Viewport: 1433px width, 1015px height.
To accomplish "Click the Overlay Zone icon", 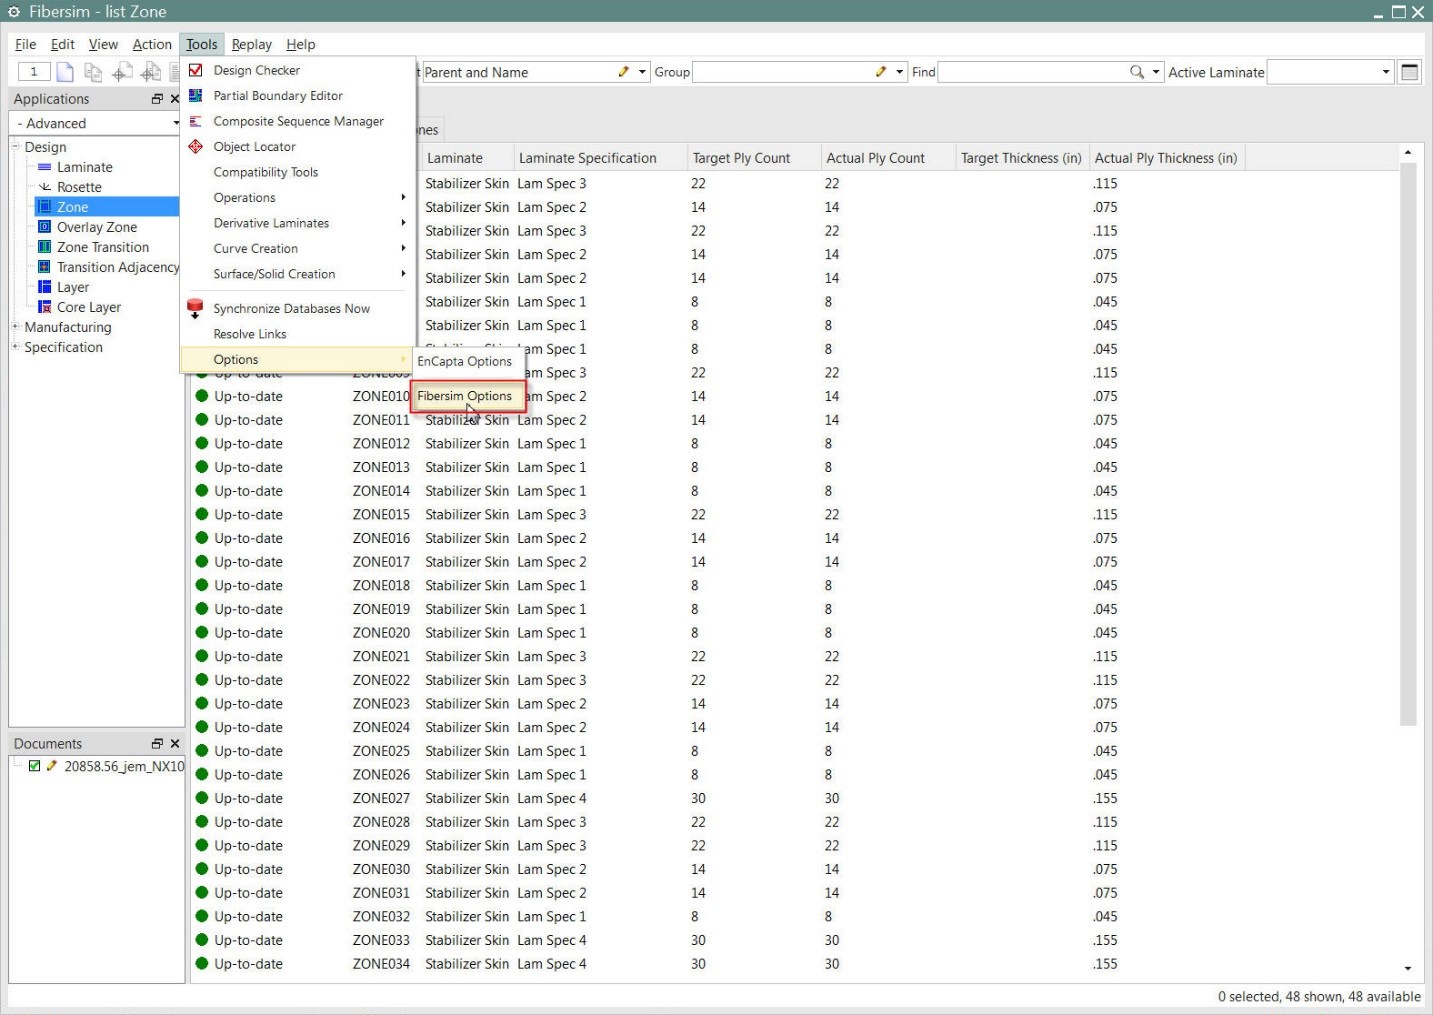I will tap(44, 227).
